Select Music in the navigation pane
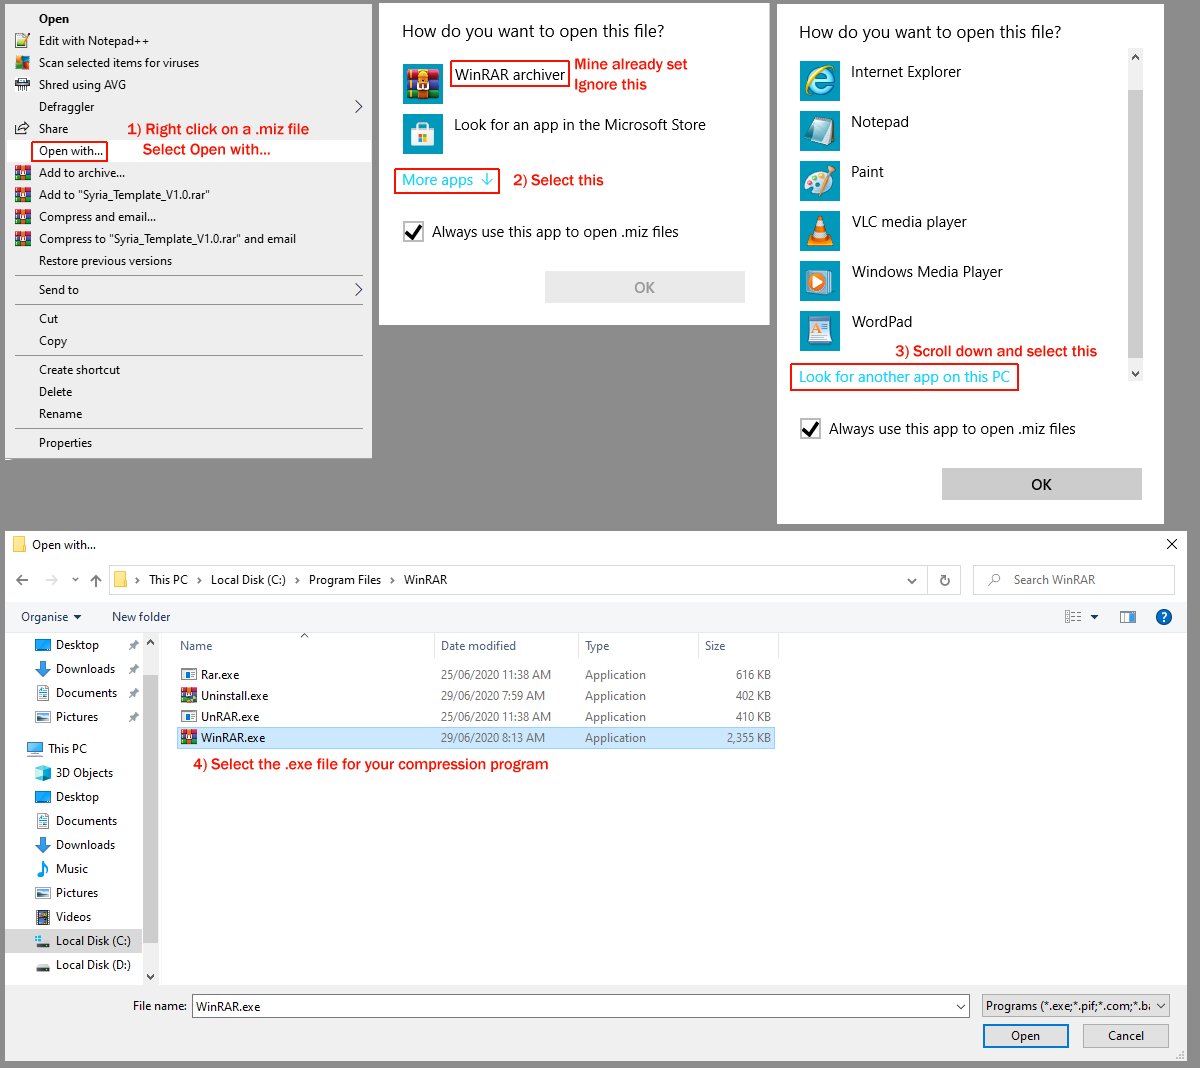 pos(72,869)
